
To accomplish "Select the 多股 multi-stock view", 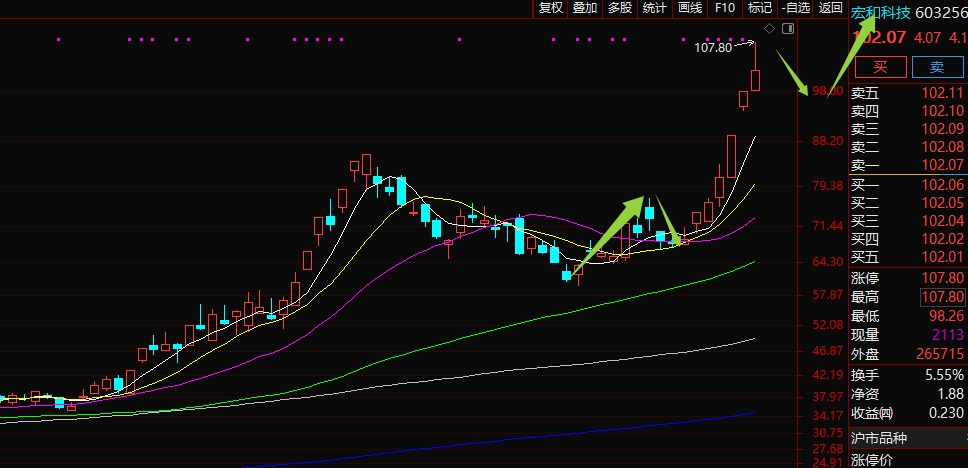I will pyautogui.click(x=620, y=8).
